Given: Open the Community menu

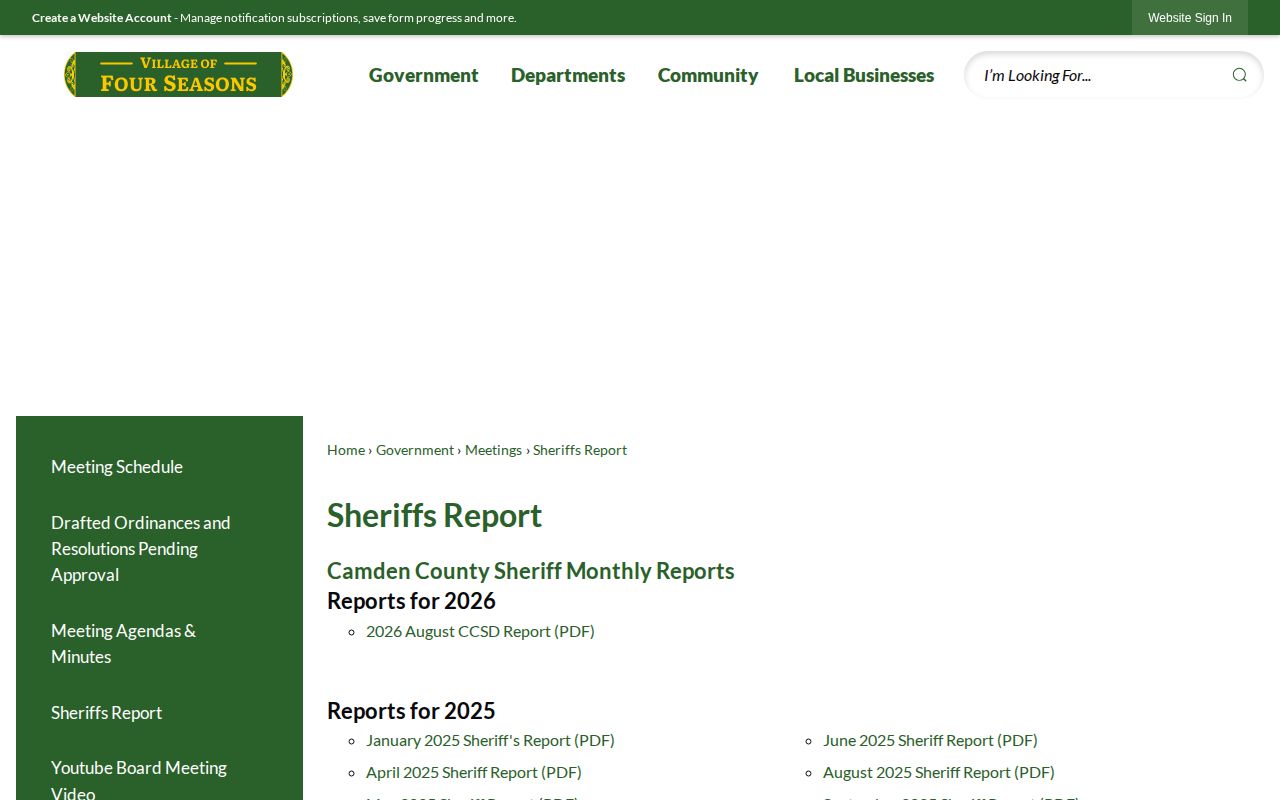Looking at the screenshot, I should coord(708,75).
